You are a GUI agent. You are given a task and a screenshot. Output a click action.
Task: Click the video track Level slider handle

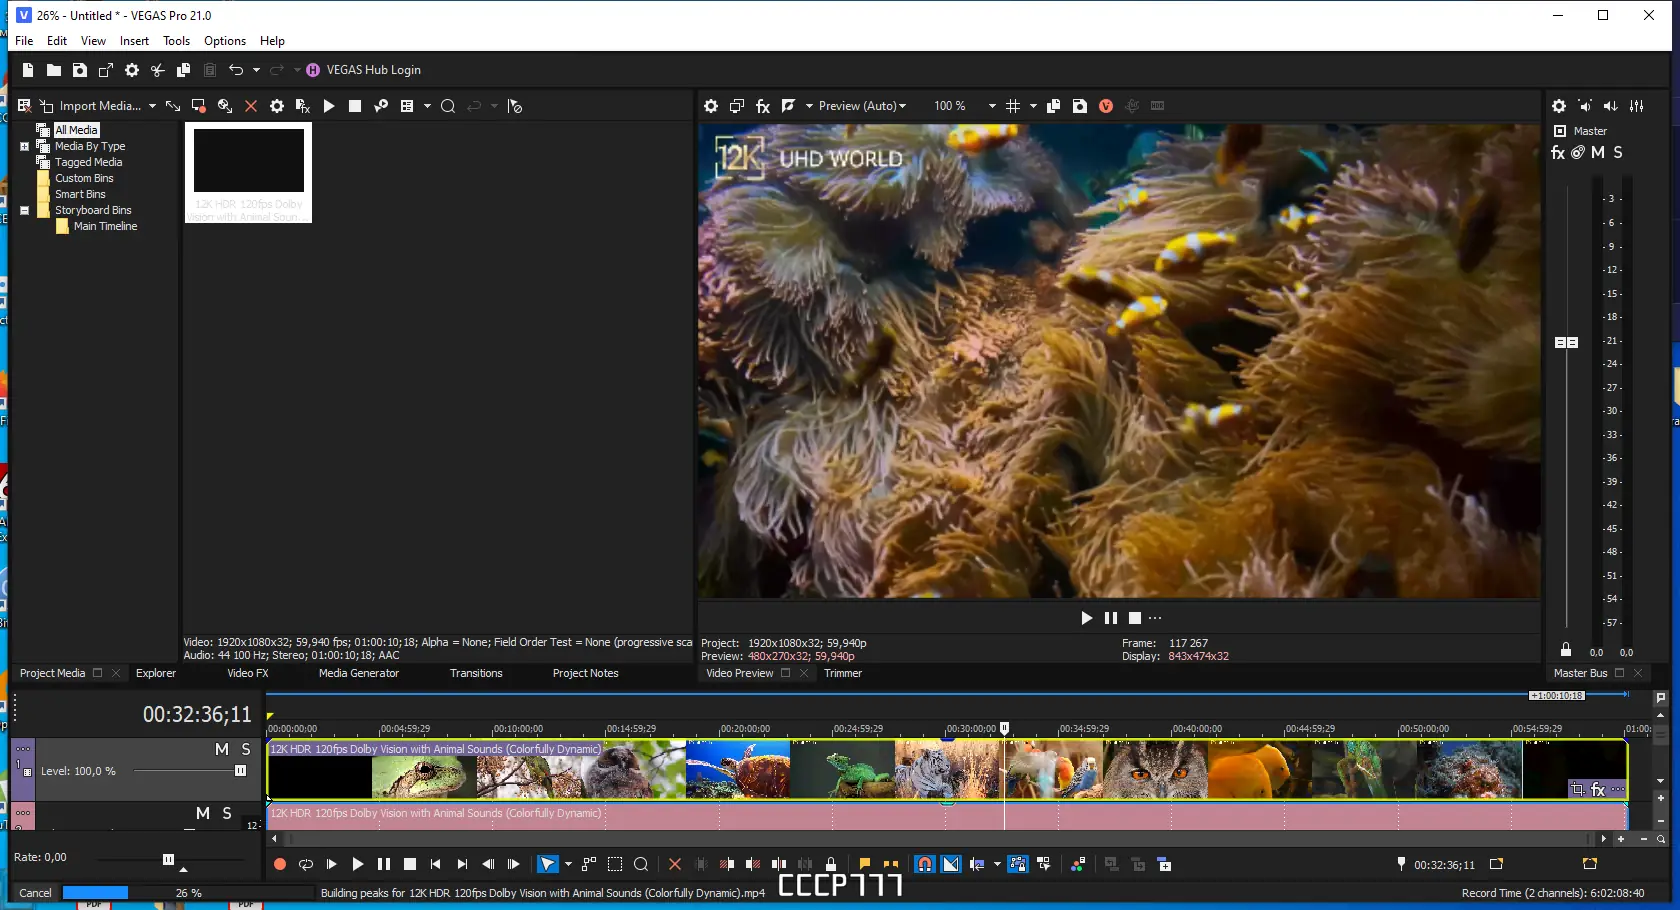click(x=240, y=771)
